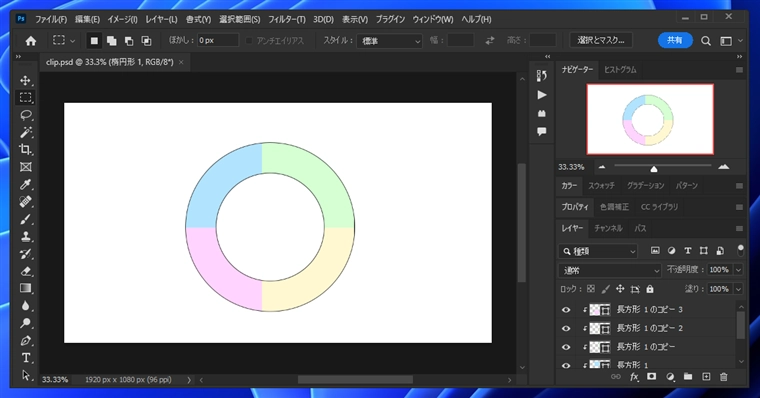760x398 pixels.
Task: Select the Eyedropper tool
Action: click(x=25, y=184)
